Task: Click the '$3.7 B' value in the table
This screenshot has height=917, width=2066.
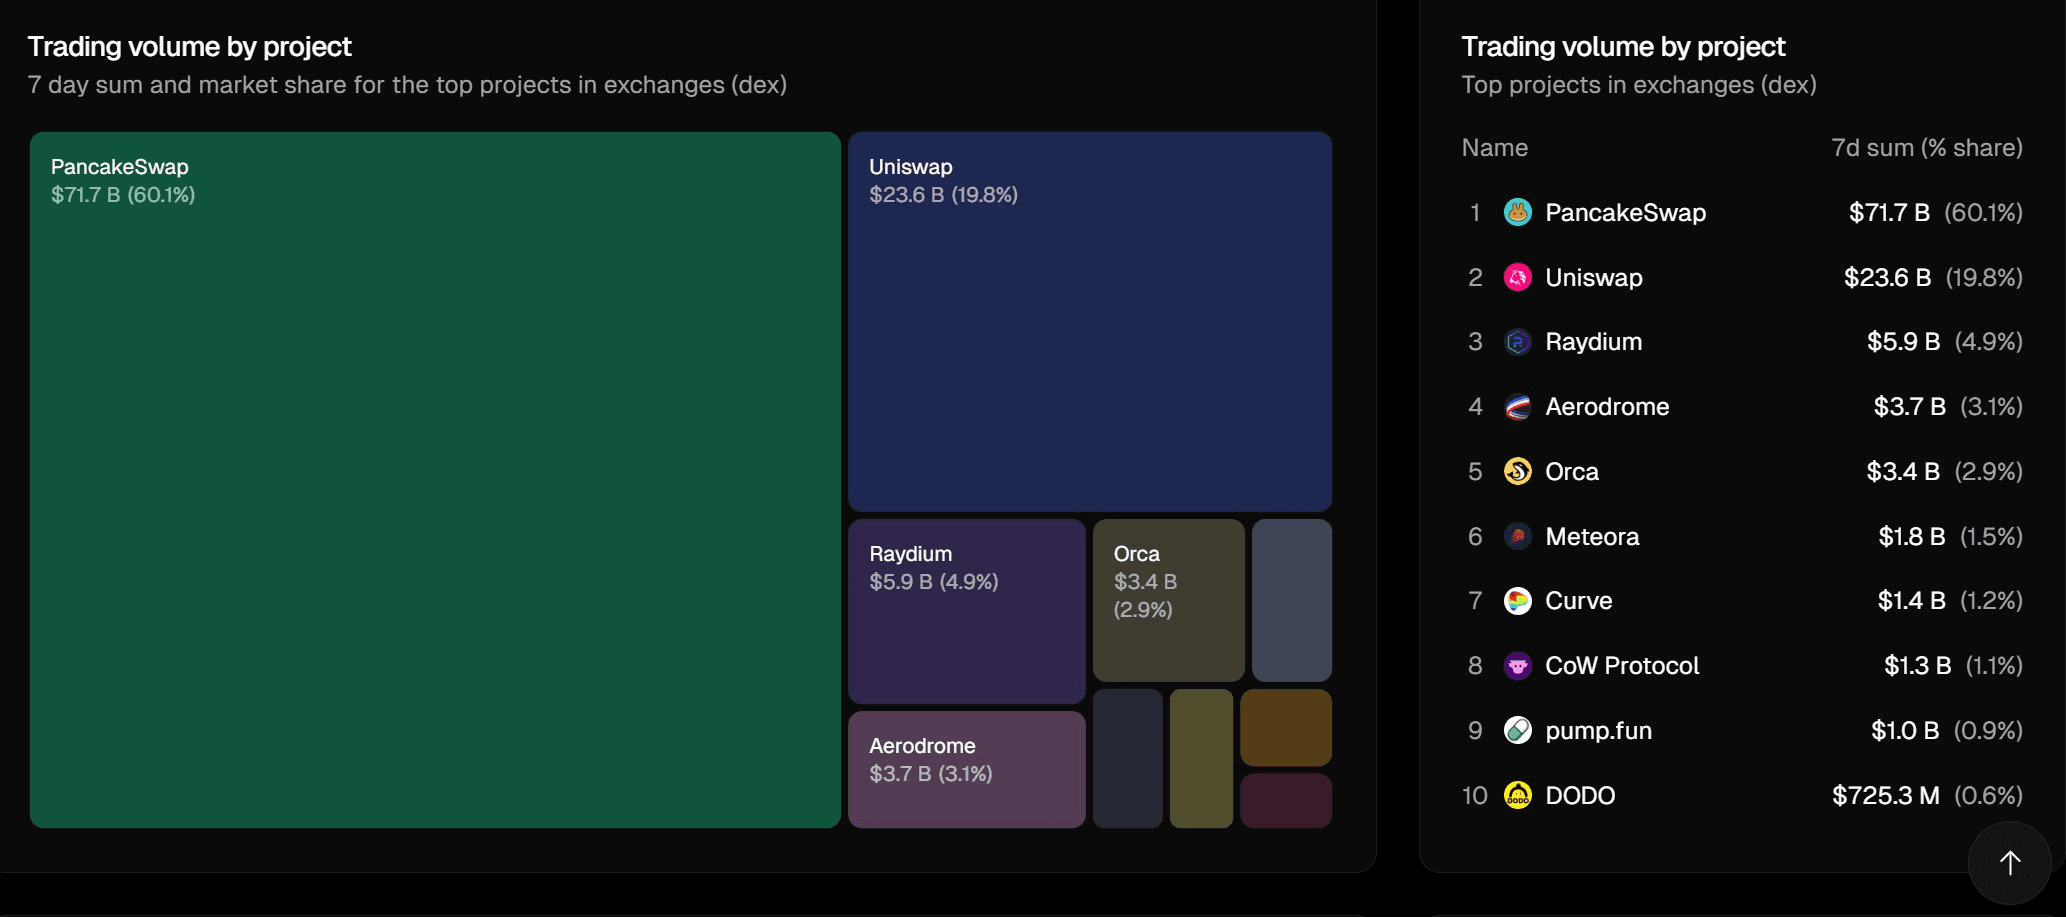Action: [x=1909, y=407]
